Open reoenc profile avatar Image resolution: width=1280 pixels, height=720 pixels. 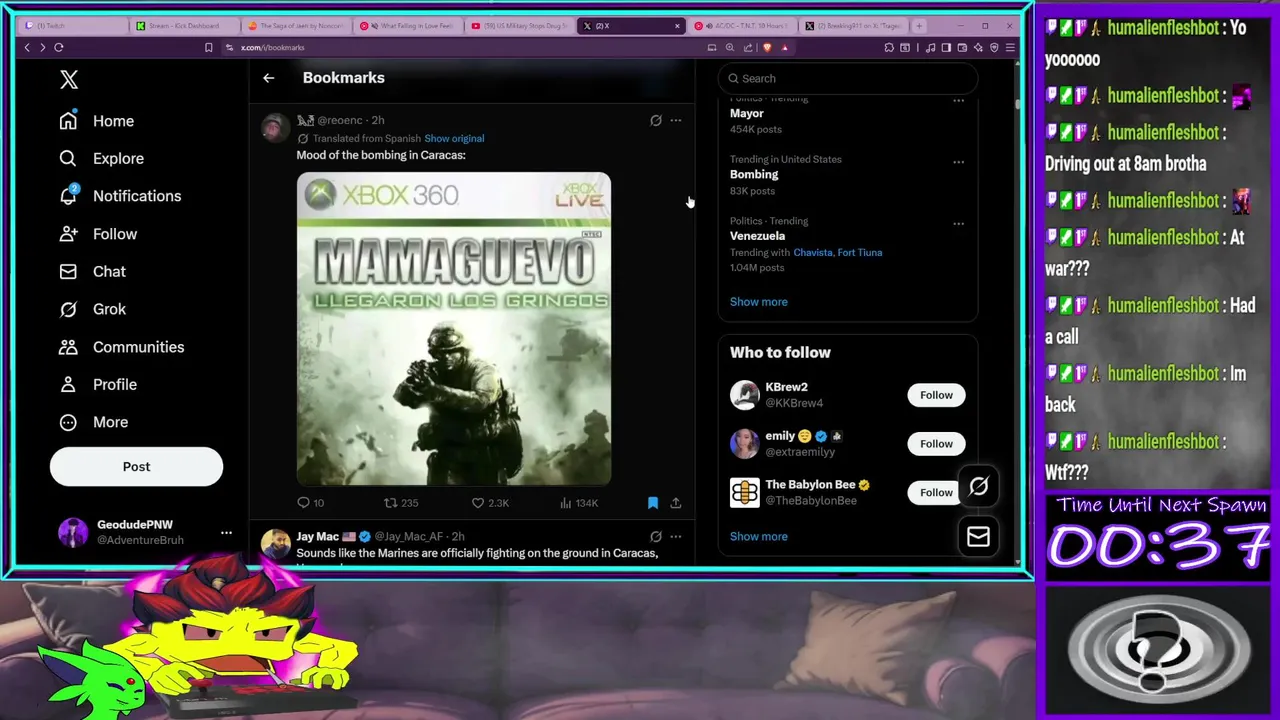275,128
